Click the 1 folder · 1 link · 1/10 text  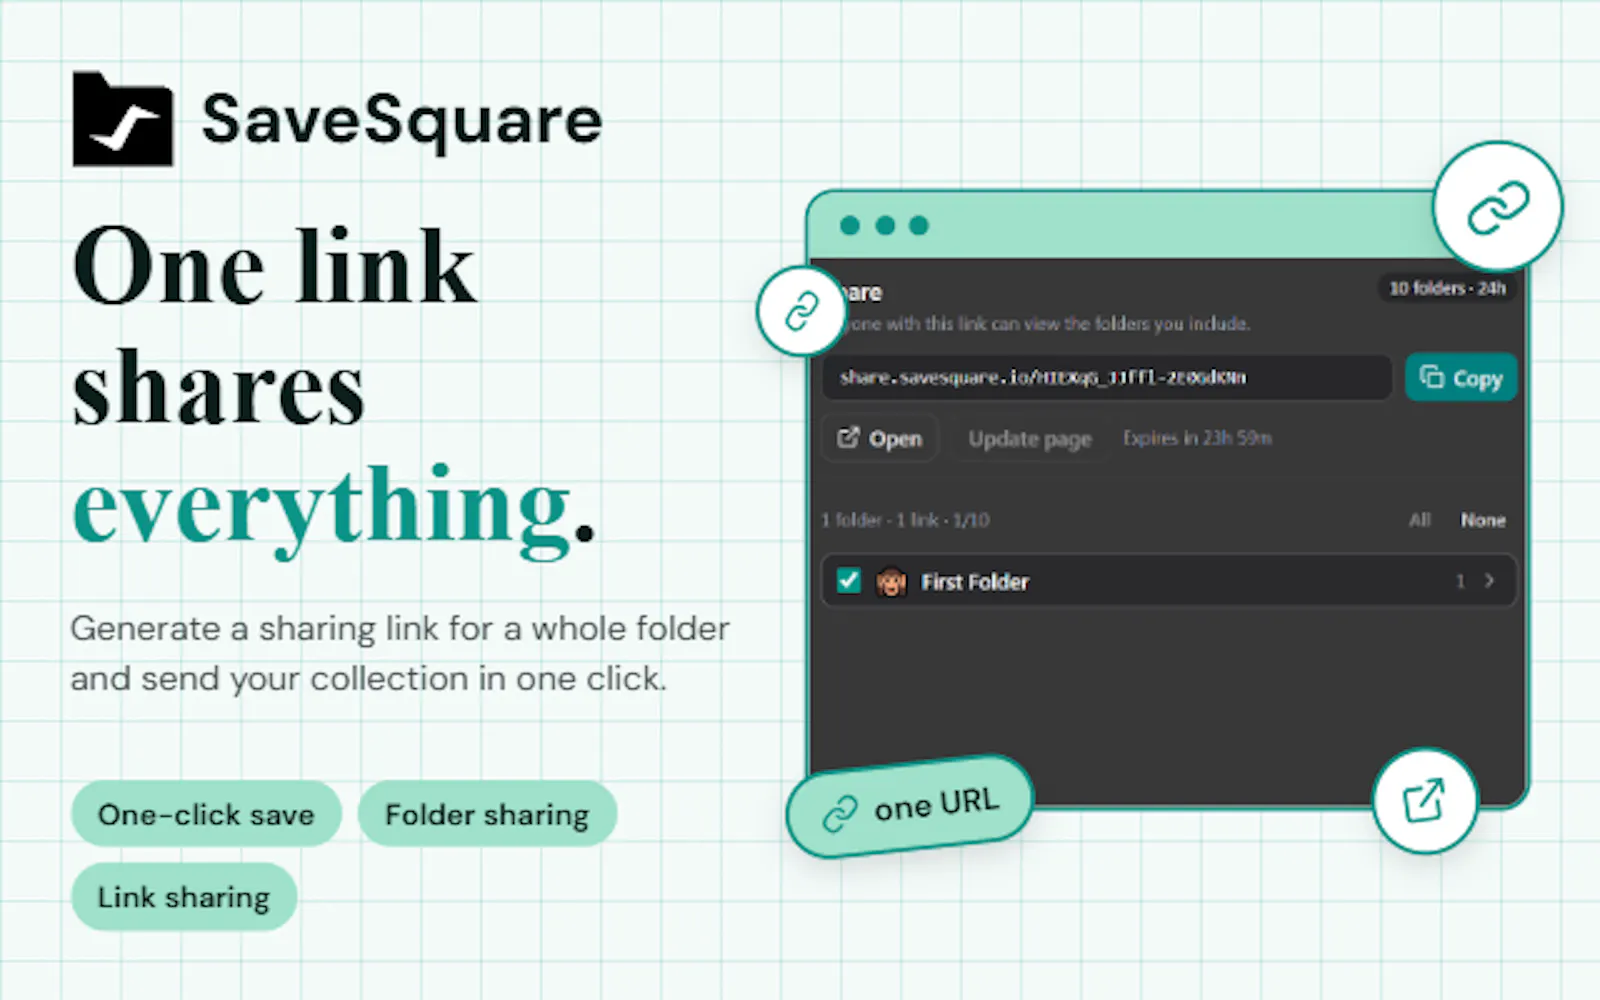coord(905,520)
